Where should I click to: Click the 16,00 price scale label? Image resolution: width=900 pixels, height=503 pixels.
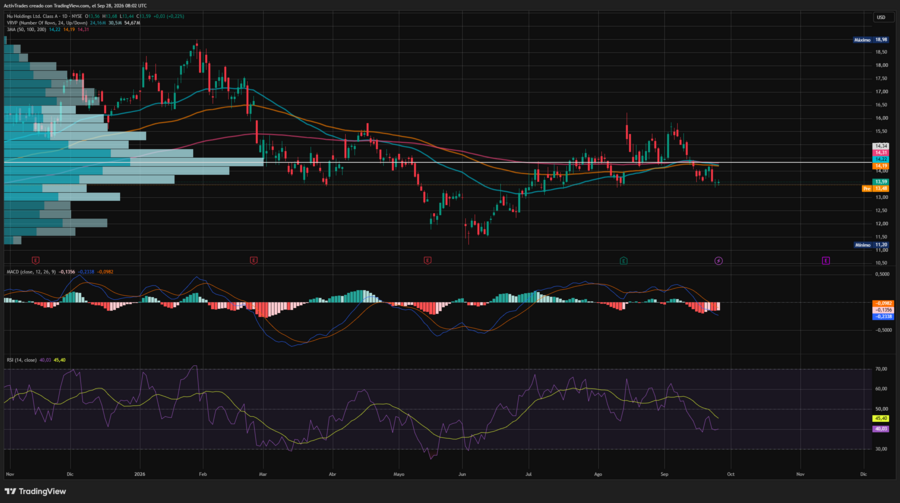tap(881, 118)
